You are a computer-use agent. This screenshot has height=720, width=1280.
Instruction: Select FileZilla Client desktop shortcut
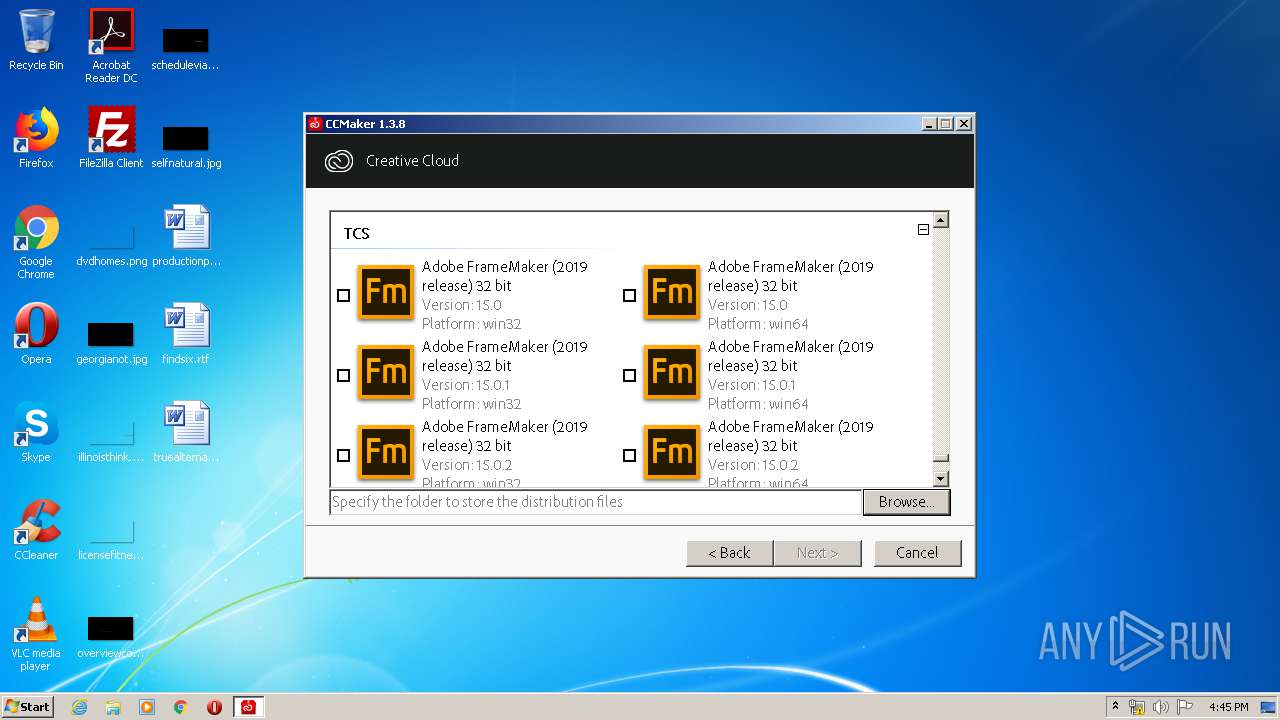111,138
